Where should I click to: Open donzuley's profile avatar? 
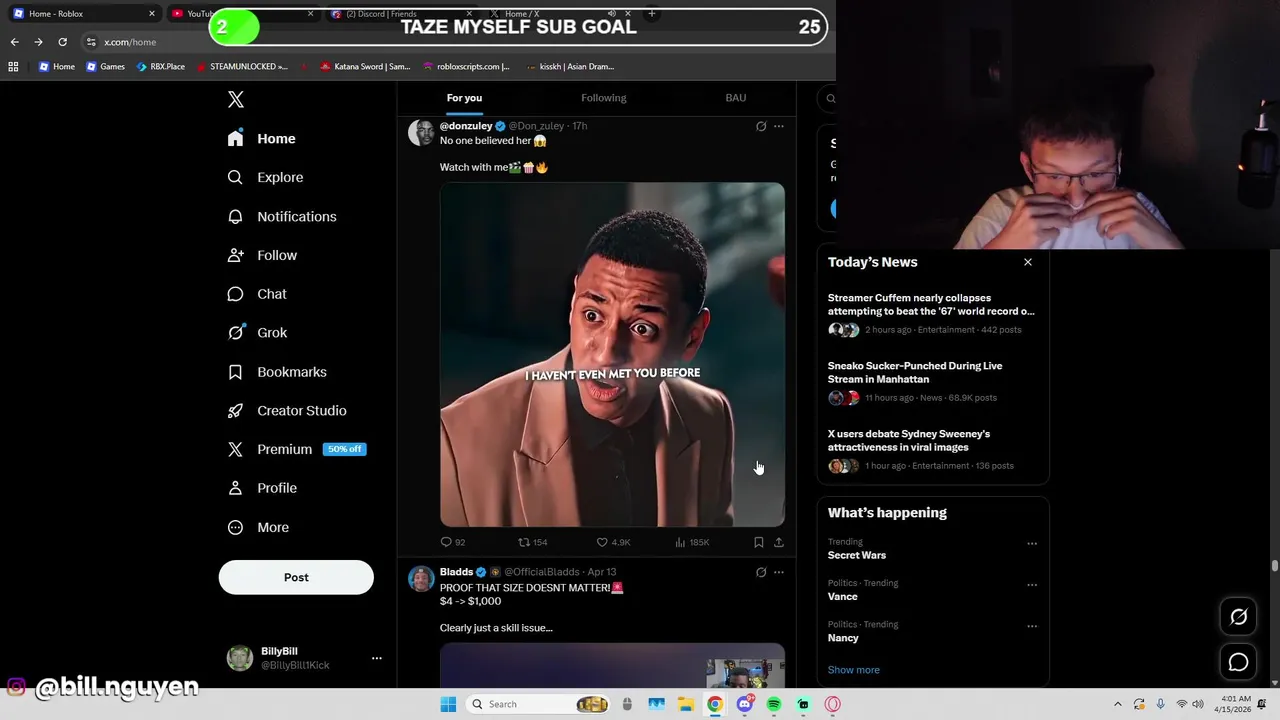tap(421, 133)
